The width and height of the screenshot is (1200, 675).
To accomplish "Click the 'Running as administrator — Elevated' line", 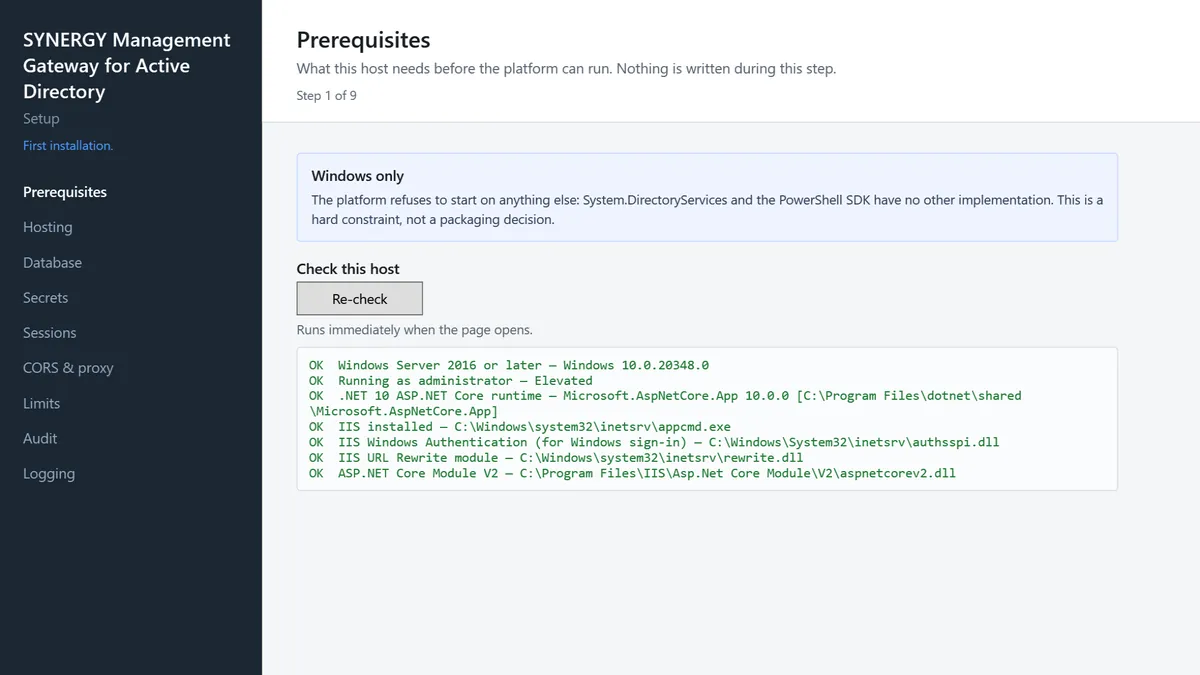I will [451, 380].
